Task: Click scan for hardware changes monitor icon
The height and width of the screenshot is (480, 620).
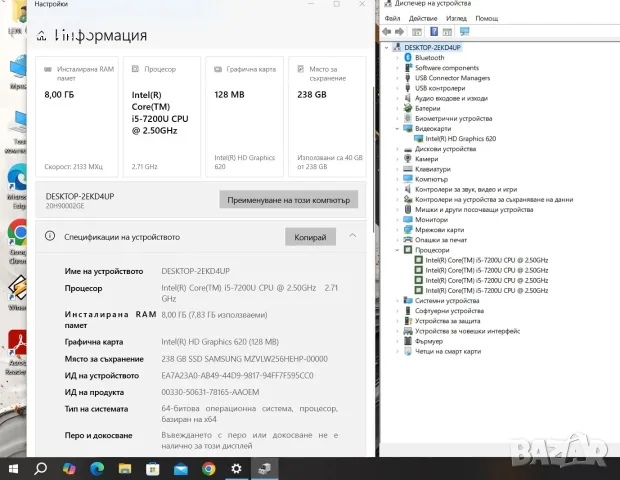Action: click(x=465, y=32)
